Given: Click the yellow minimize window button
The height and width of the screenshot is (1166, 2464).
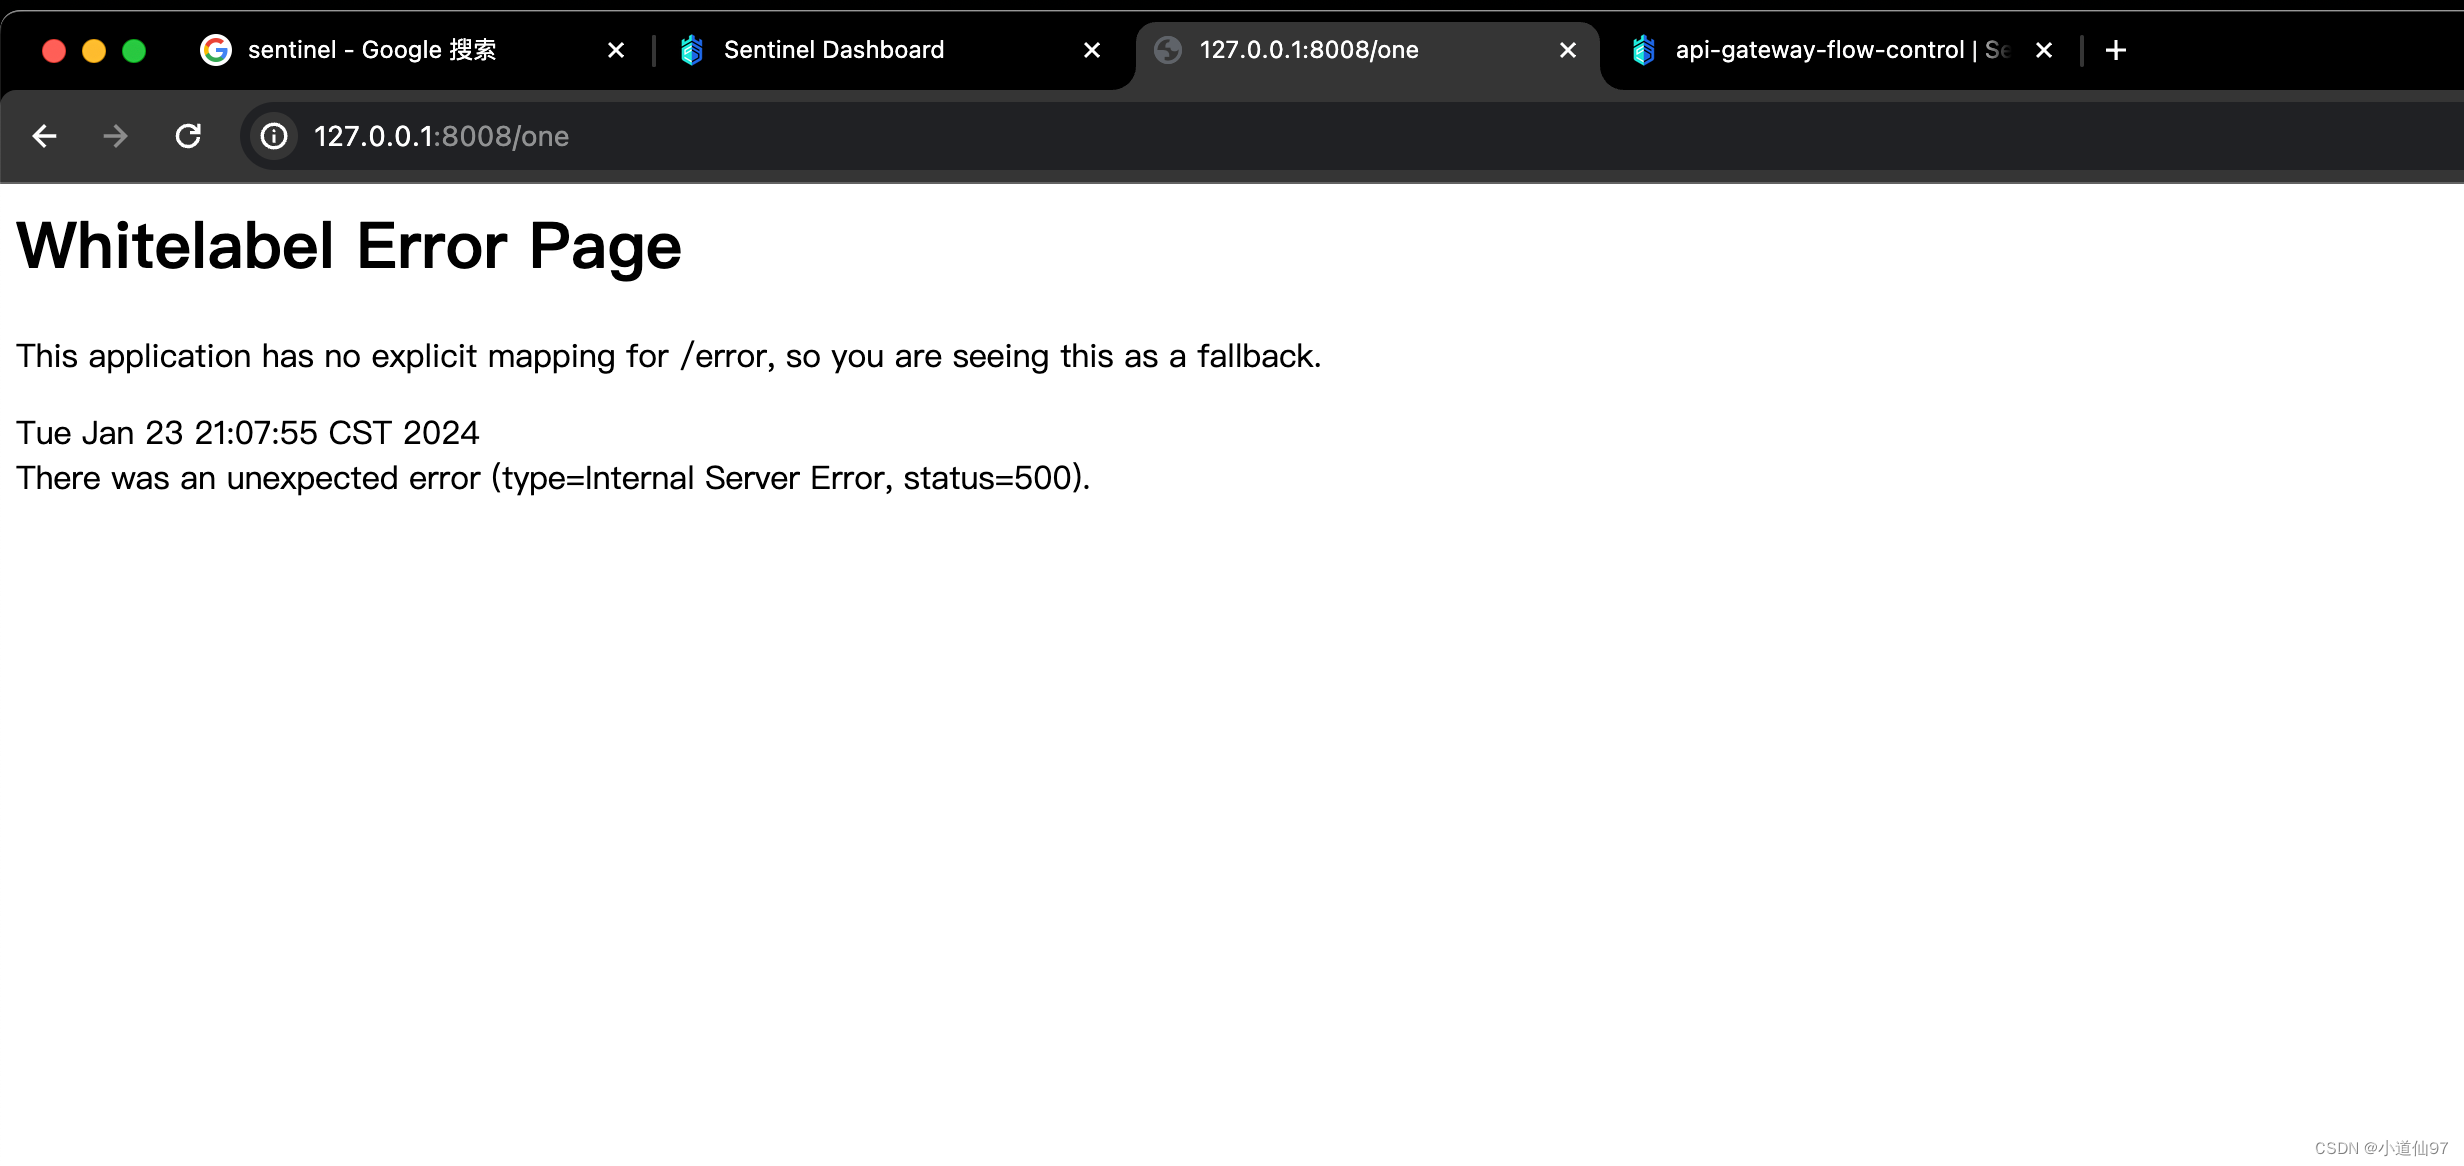Looking at the screenshot, I should (94, 51).
